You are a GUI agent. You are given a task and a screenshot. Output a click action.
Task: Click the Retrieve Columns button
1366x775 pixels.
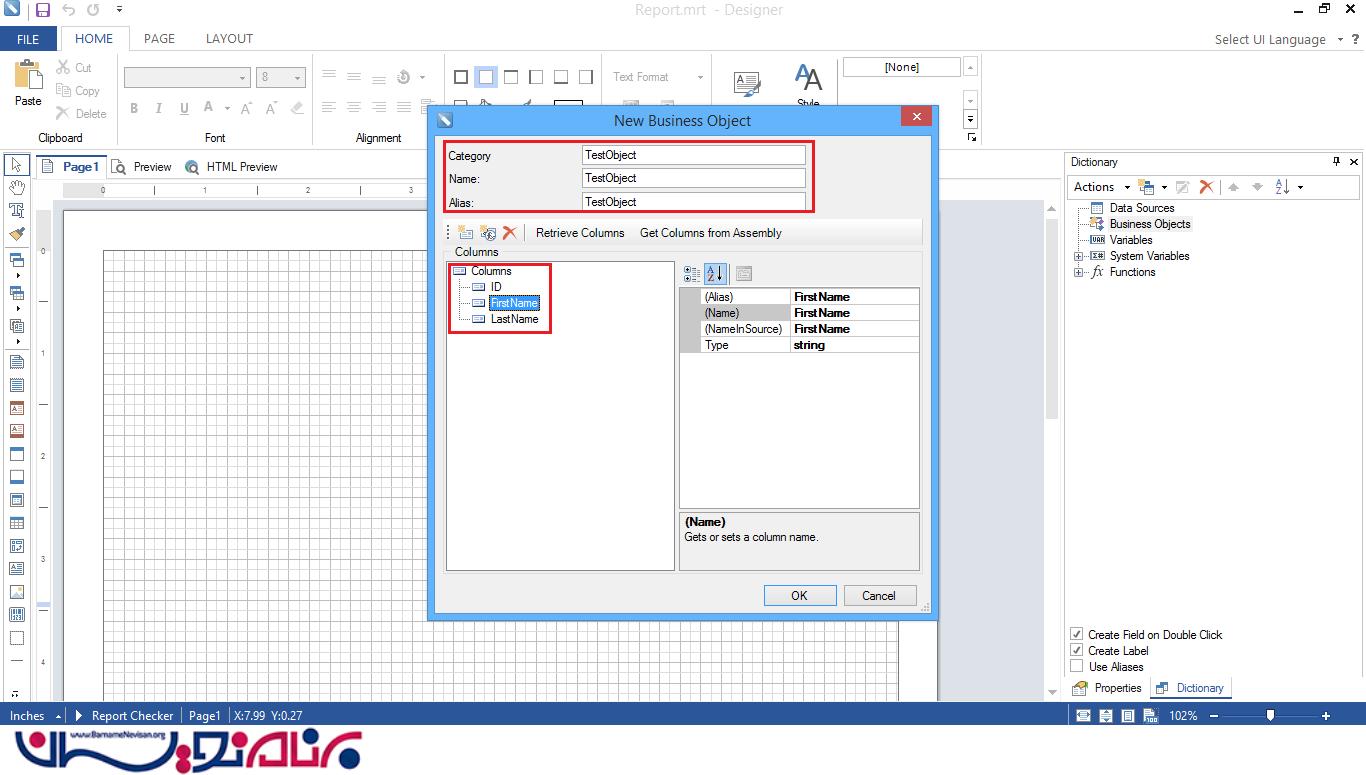[x=580, y=233]
